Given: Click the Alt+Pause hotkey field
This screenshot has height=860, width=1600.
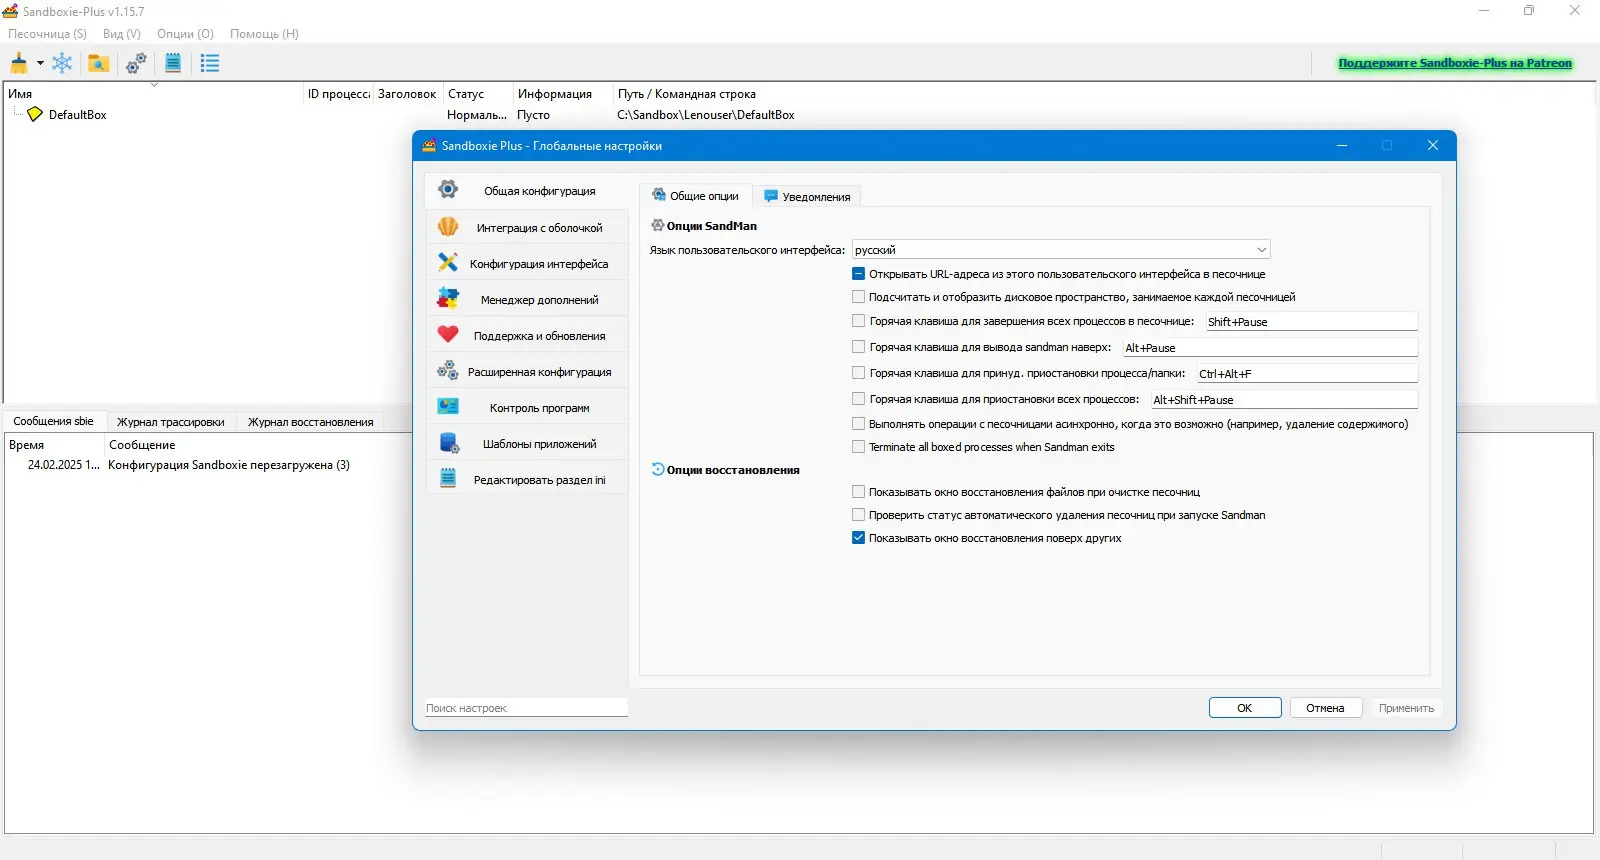Looking at the screenshot, I should tap(1270, 348).
